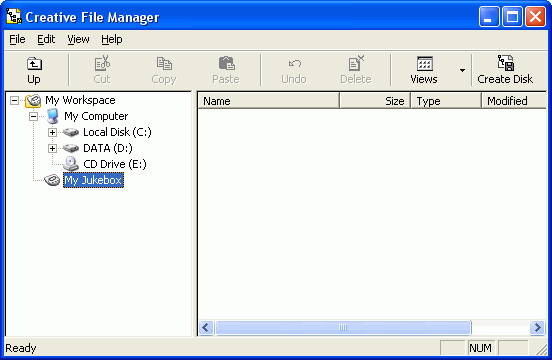The image size is (552, 360).
Task: Click the NUM status bar indicator
Action: [x=481, y=348]
